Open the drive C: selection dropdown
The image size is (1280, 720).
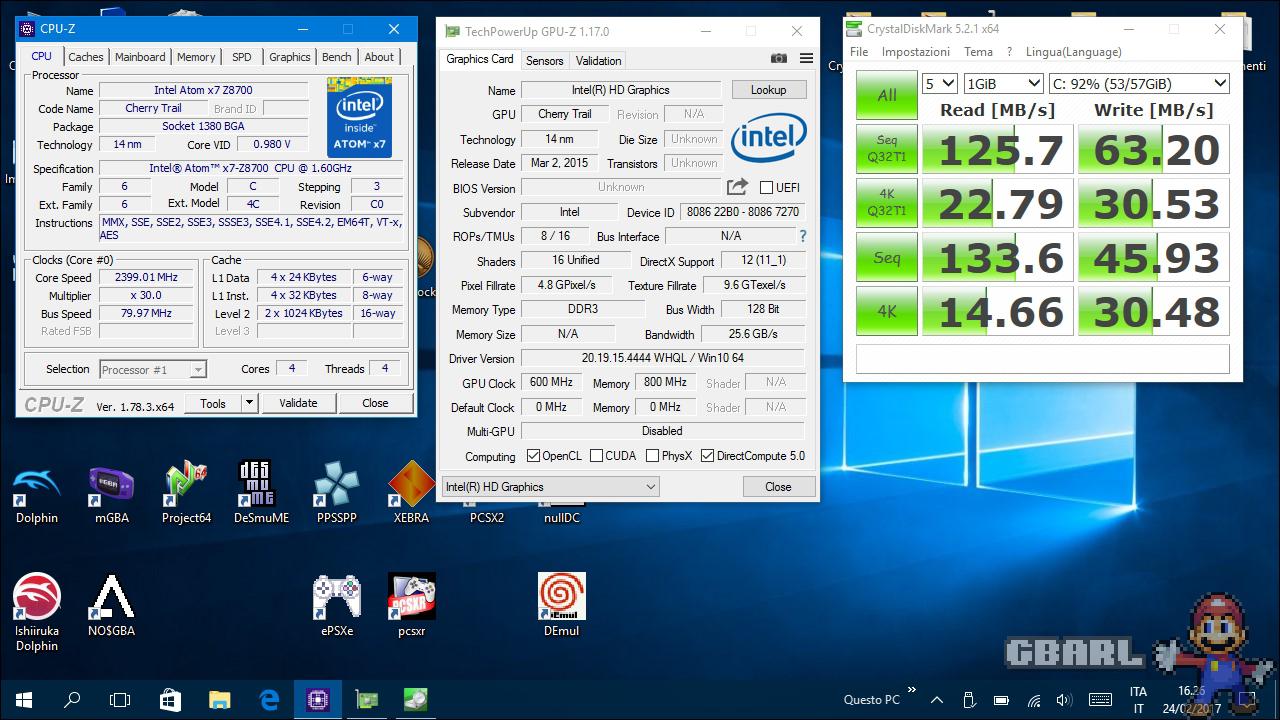point(1139,84)
